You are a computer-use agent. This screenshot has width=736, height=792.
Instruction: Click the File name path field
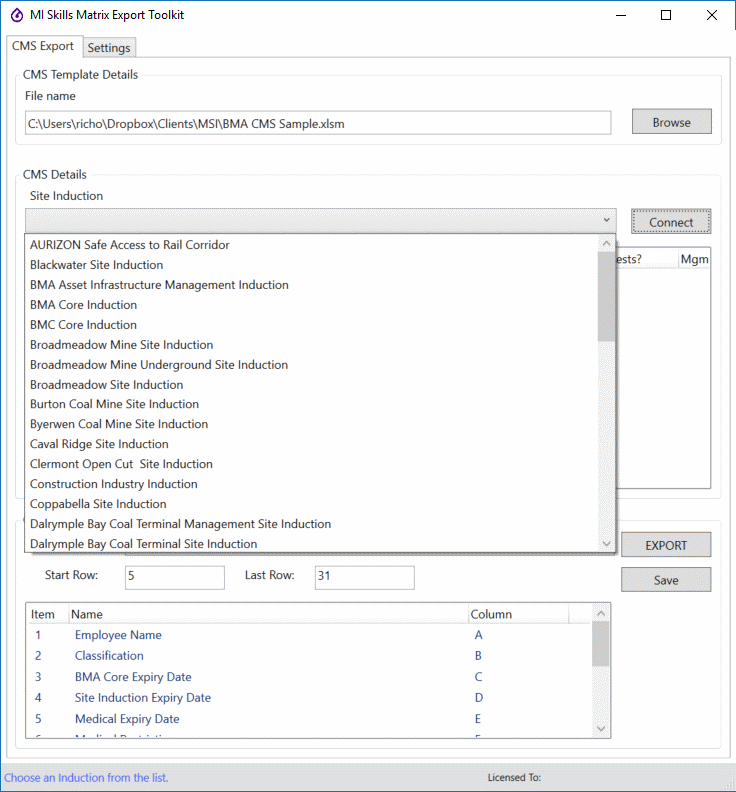coord(318,123)
